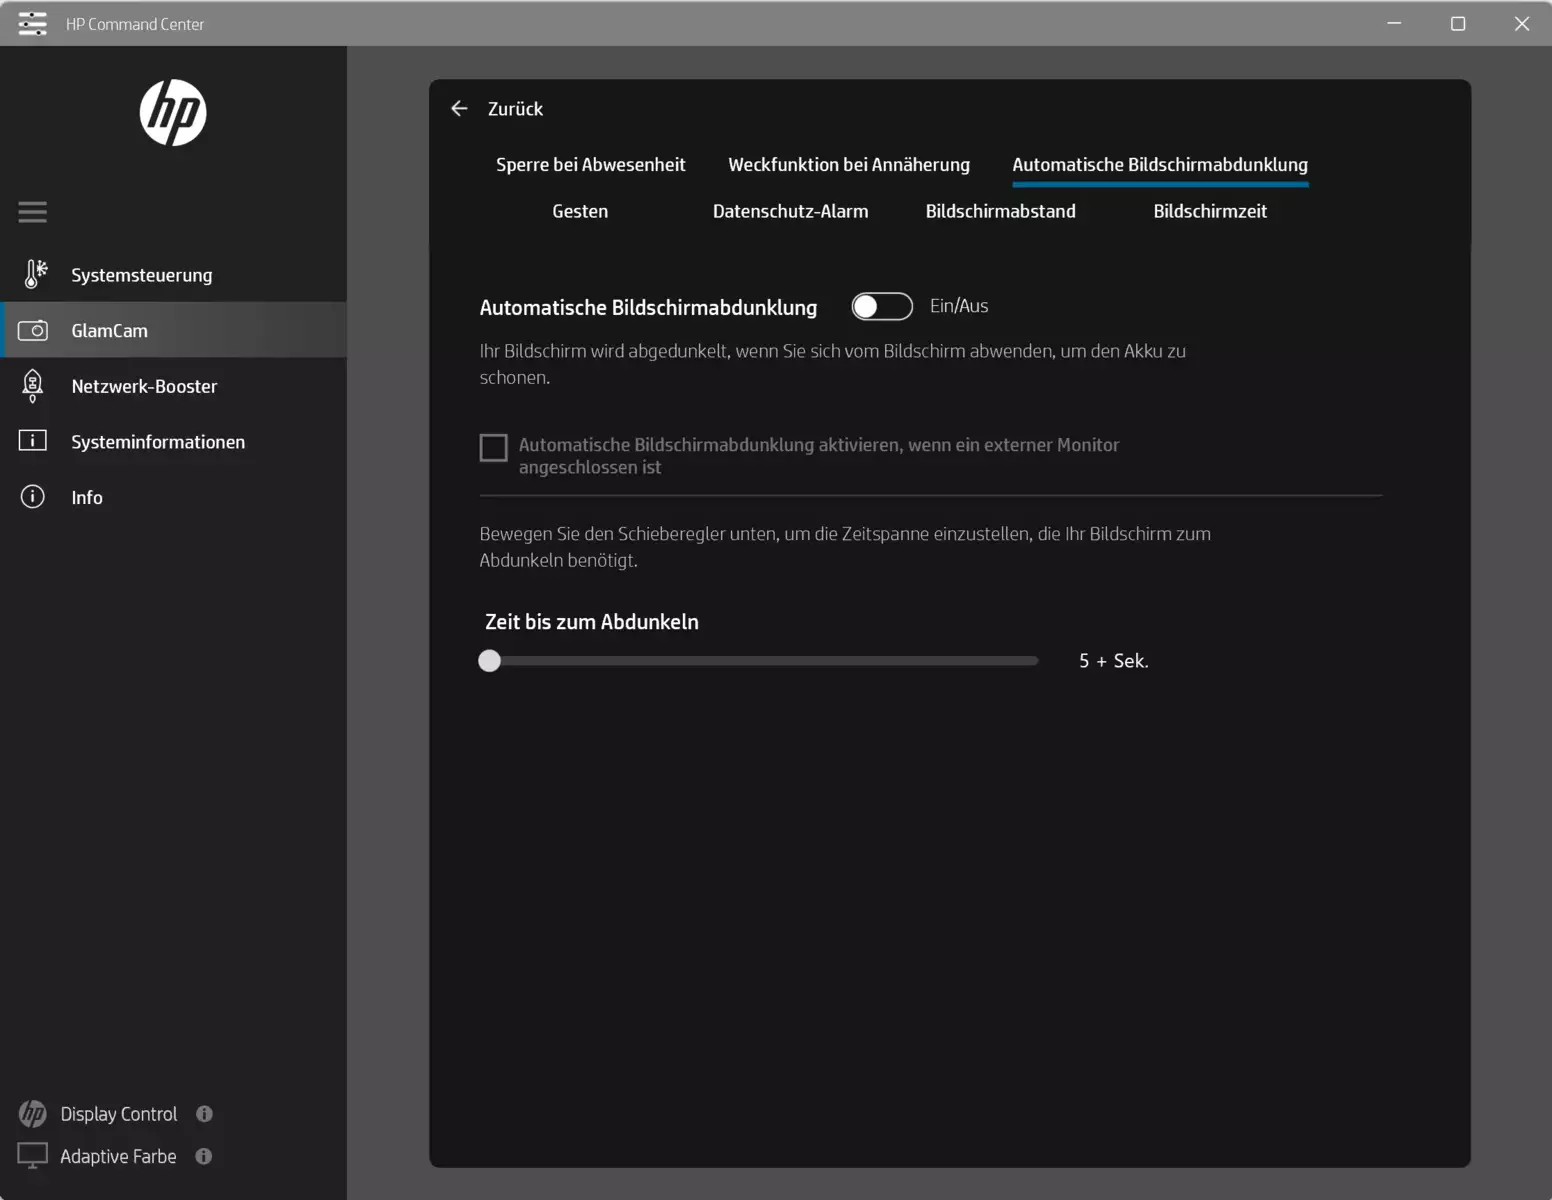Open Systemsteuerung section

[x=173, y=274]
